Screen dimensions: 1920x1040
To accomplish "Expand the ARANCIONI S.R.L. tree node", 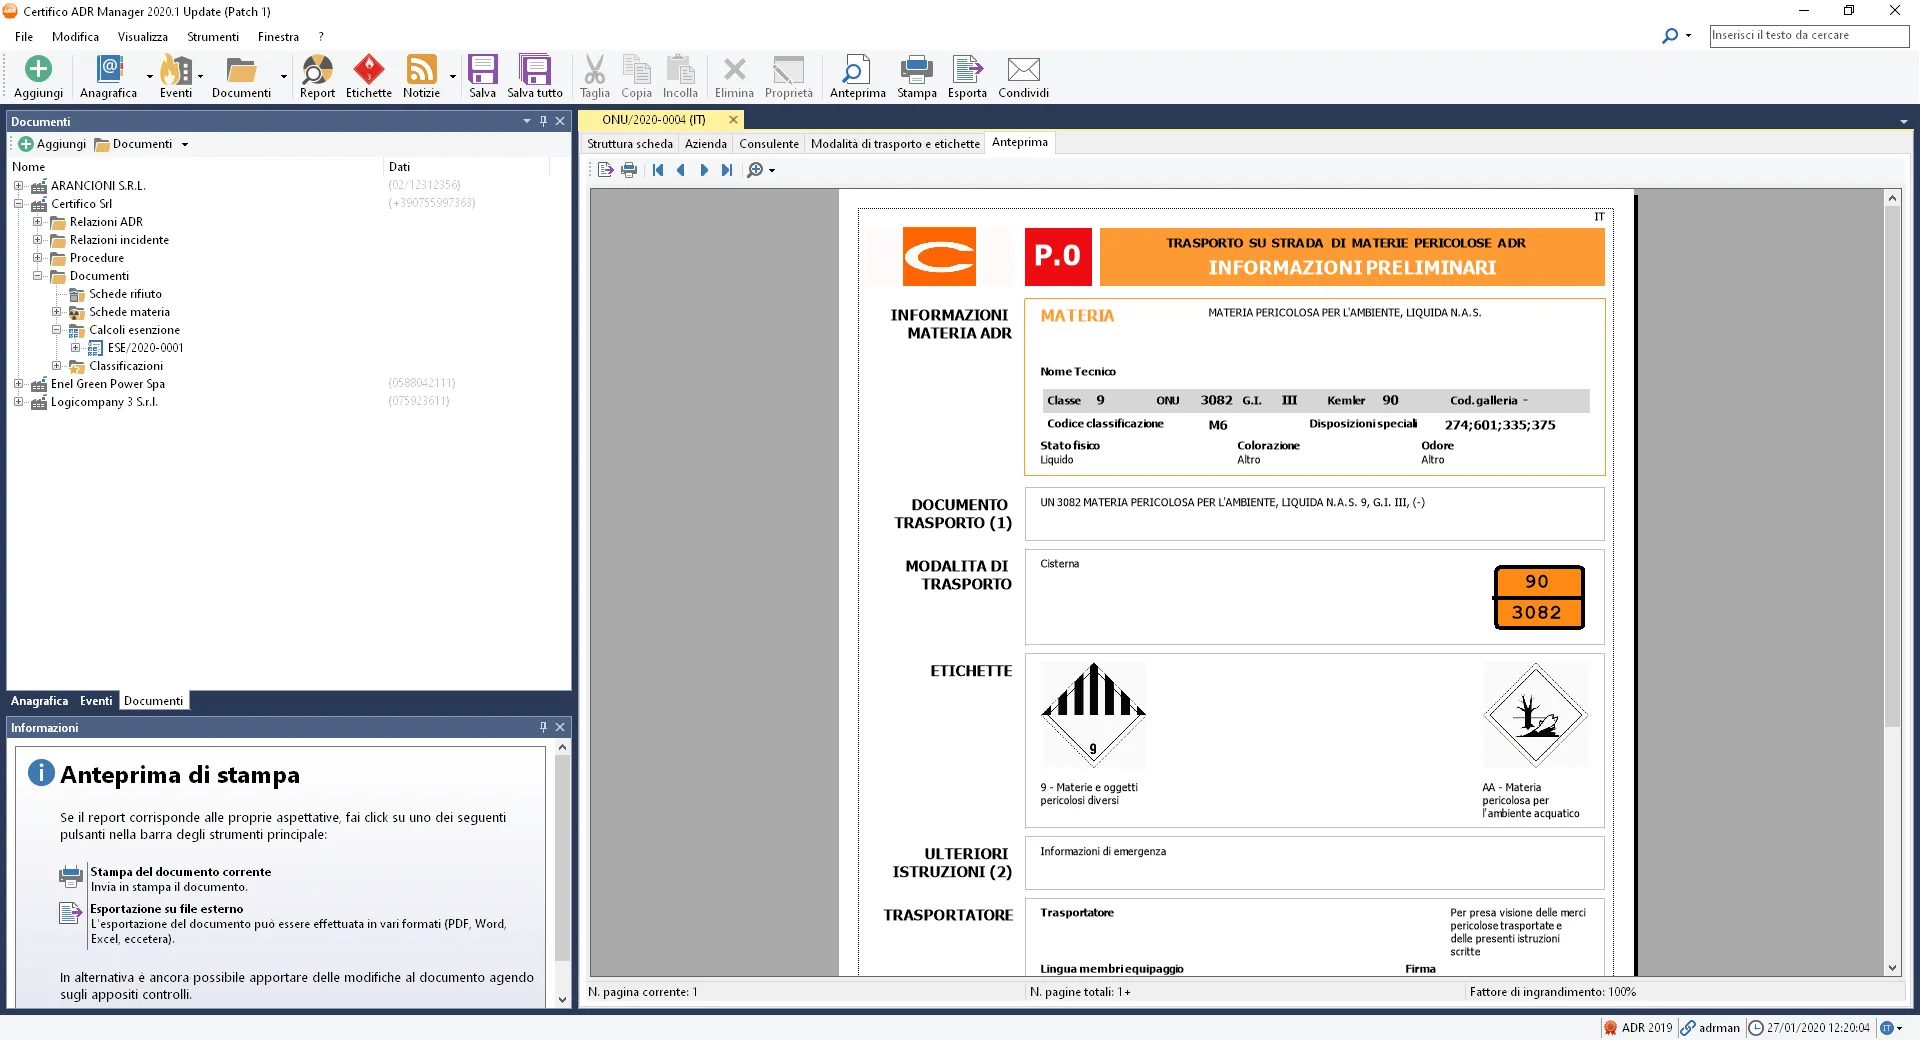I will (x=18, y=186).
